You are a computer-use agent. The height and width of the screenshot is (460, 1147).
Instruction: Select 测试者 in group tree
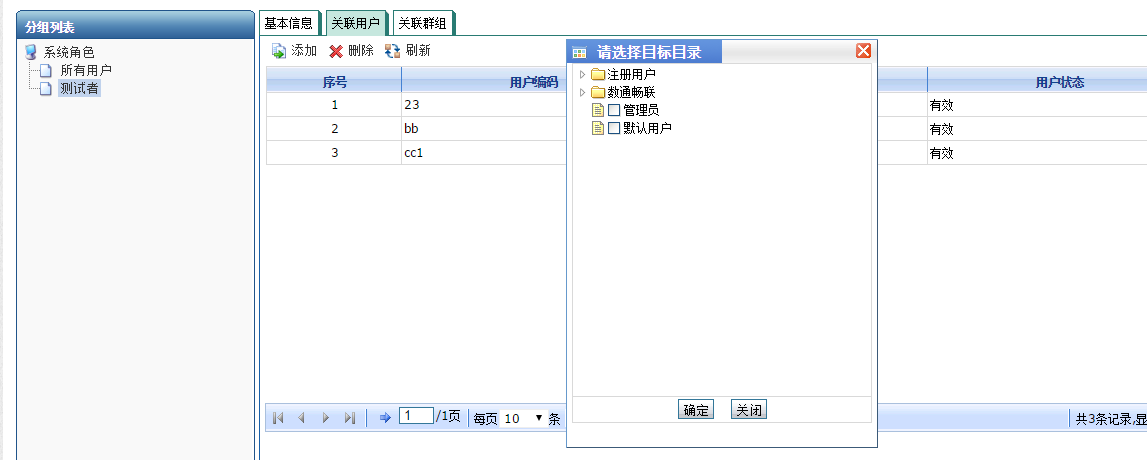pyautogui.click(x=79, y=89)
